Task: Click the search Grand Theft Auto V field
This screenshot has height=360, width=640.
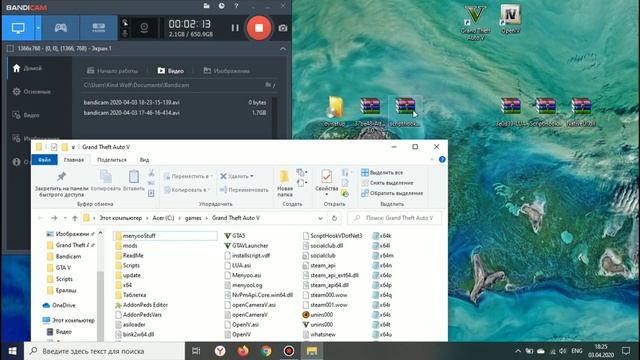Action: tap(394, 218)
